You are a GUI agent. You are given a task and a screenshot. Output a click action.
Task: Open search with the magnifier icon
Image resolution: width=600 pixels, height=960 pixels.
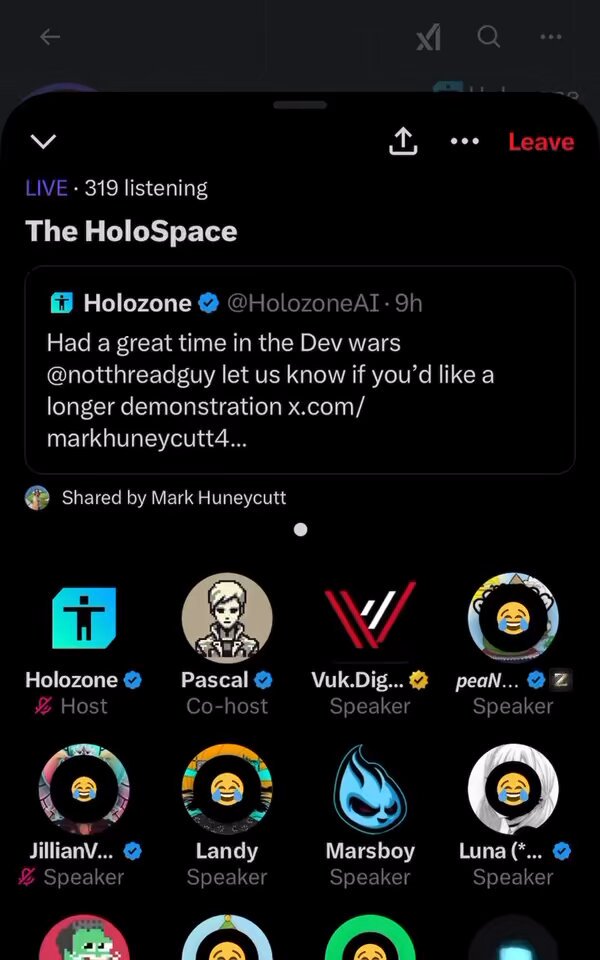point(489,37)
